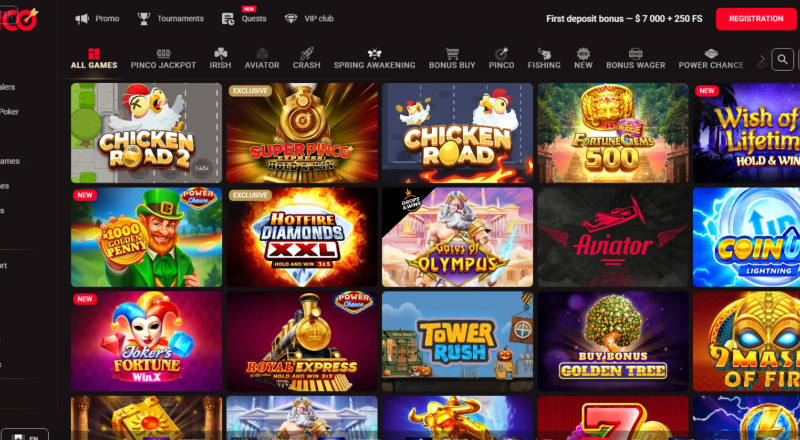Open the Quests link text

coord(254,19)
